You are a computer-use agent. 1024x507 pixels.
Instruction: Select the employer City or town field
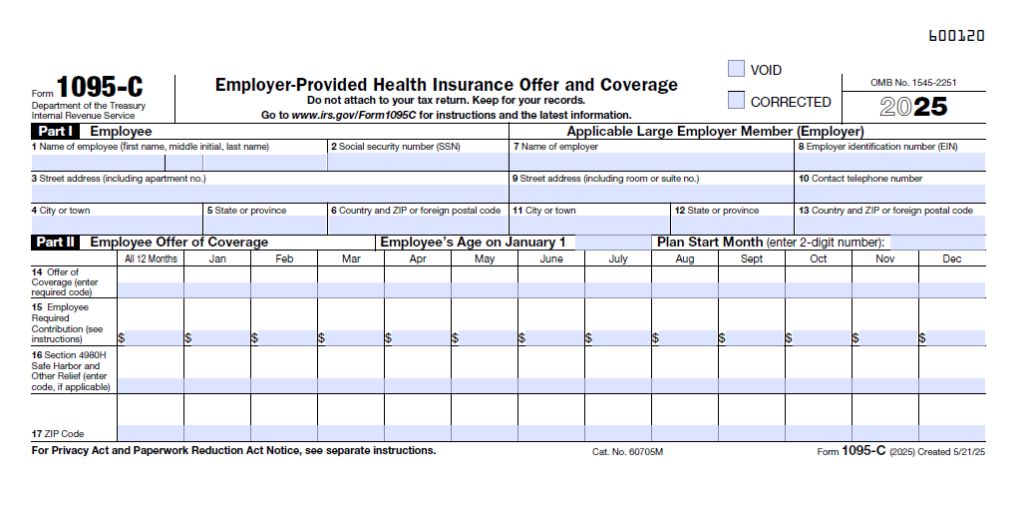589,225
